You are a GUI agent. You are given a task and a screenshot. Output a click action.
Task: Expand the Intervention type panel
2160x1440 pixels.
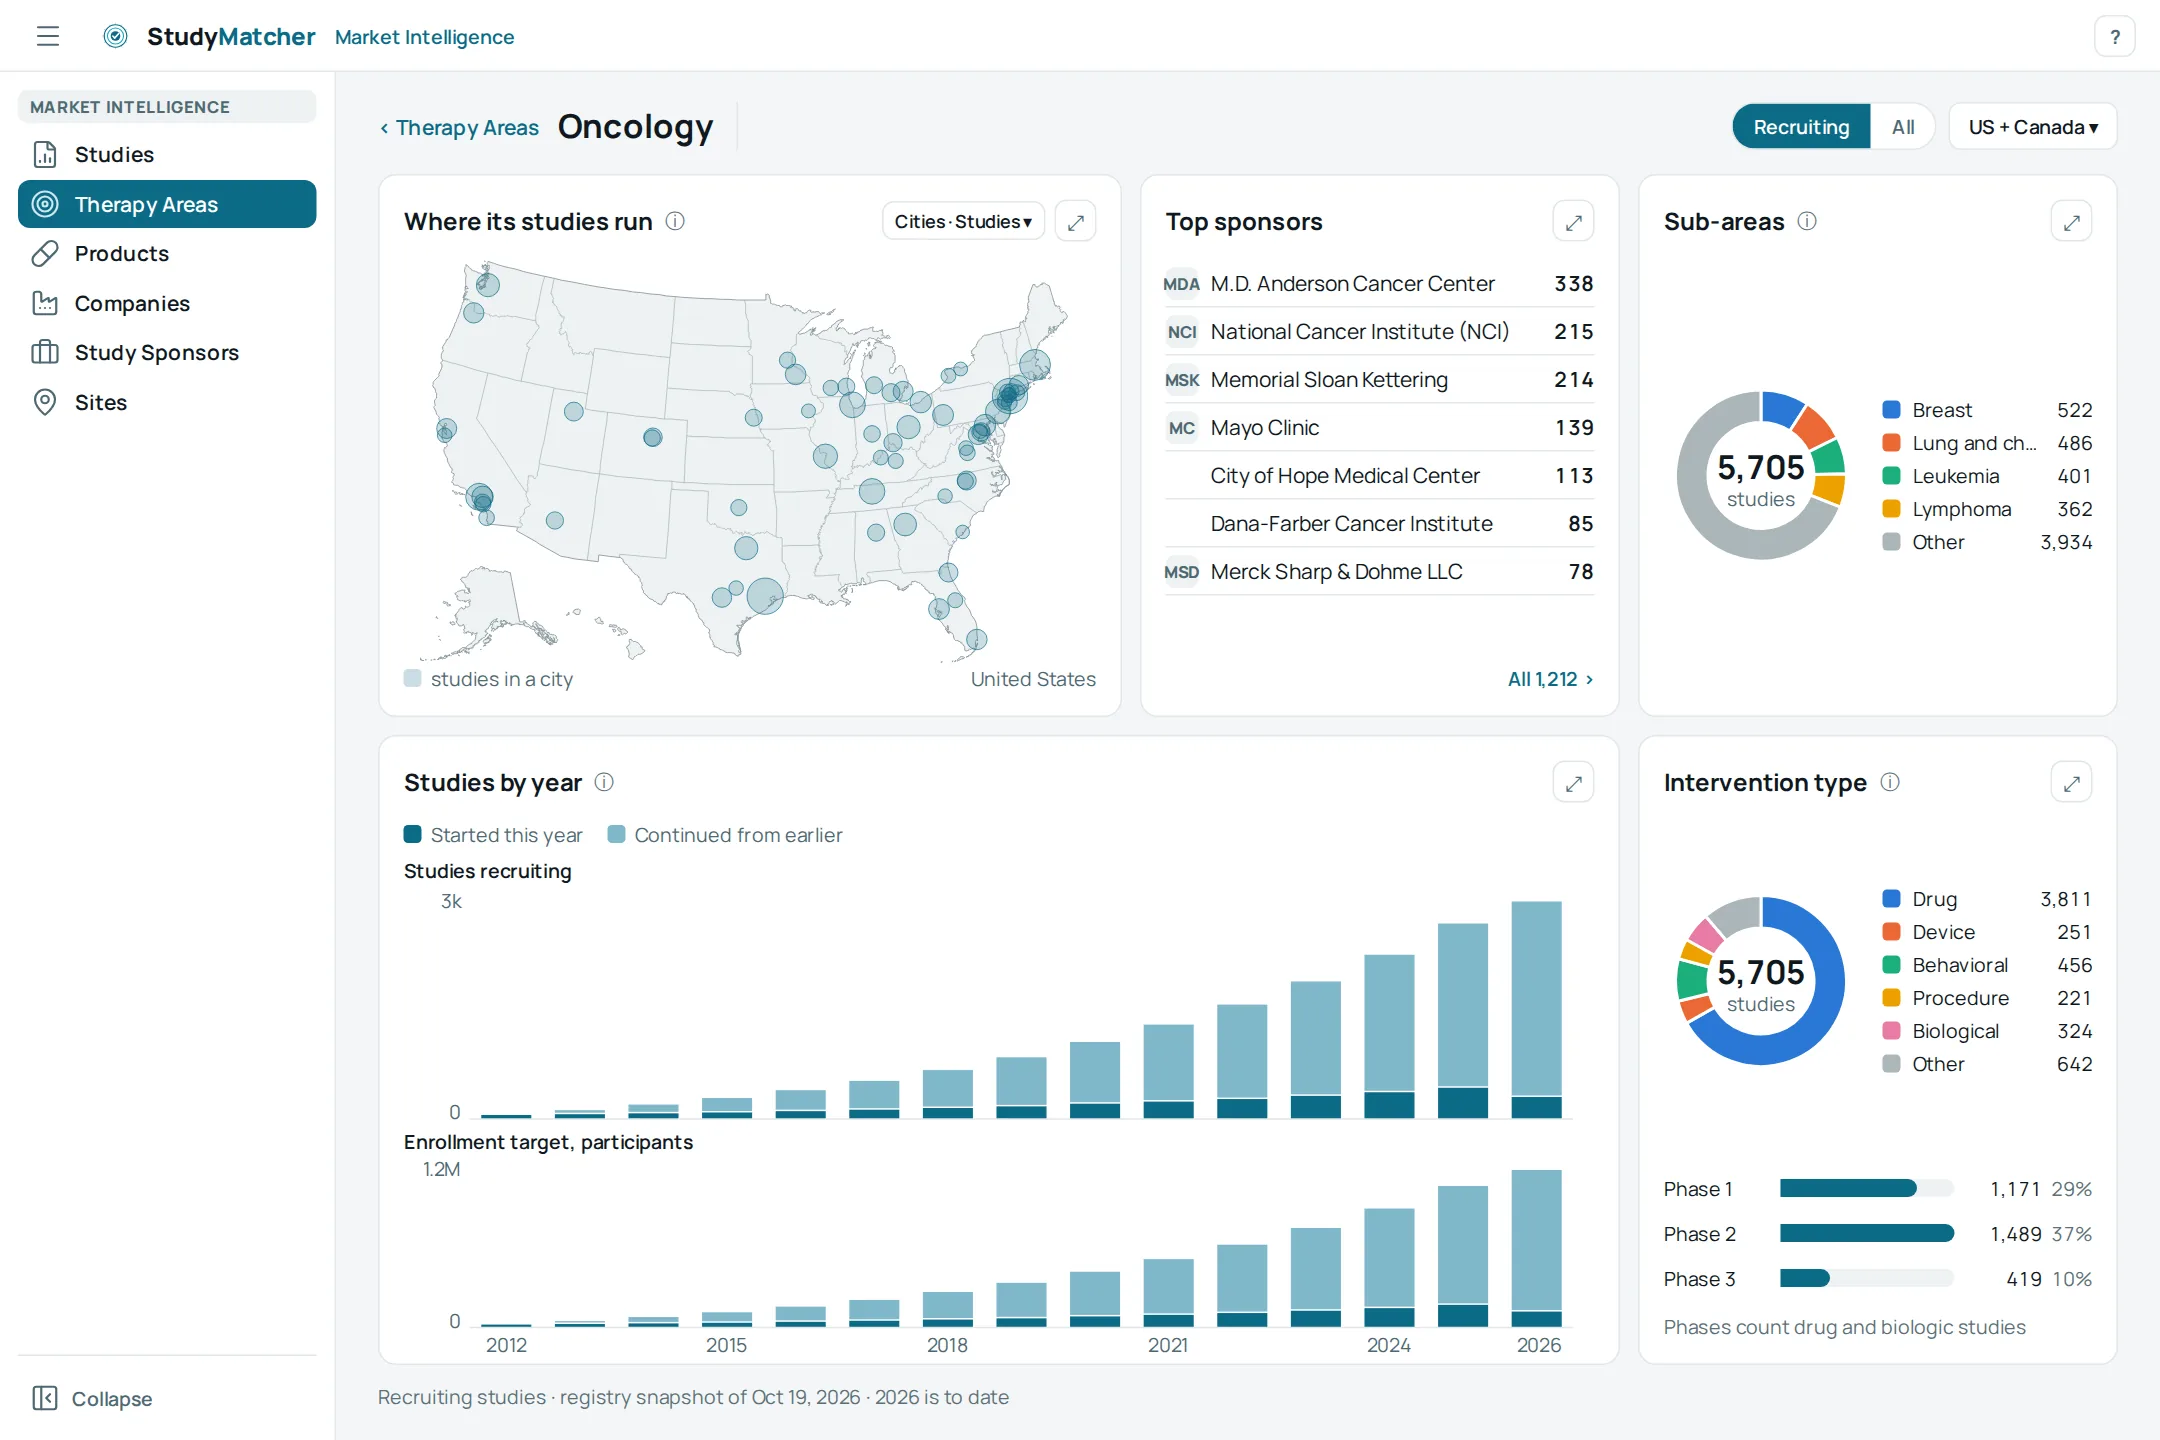pyautogui.click(x=2071, y=783)
